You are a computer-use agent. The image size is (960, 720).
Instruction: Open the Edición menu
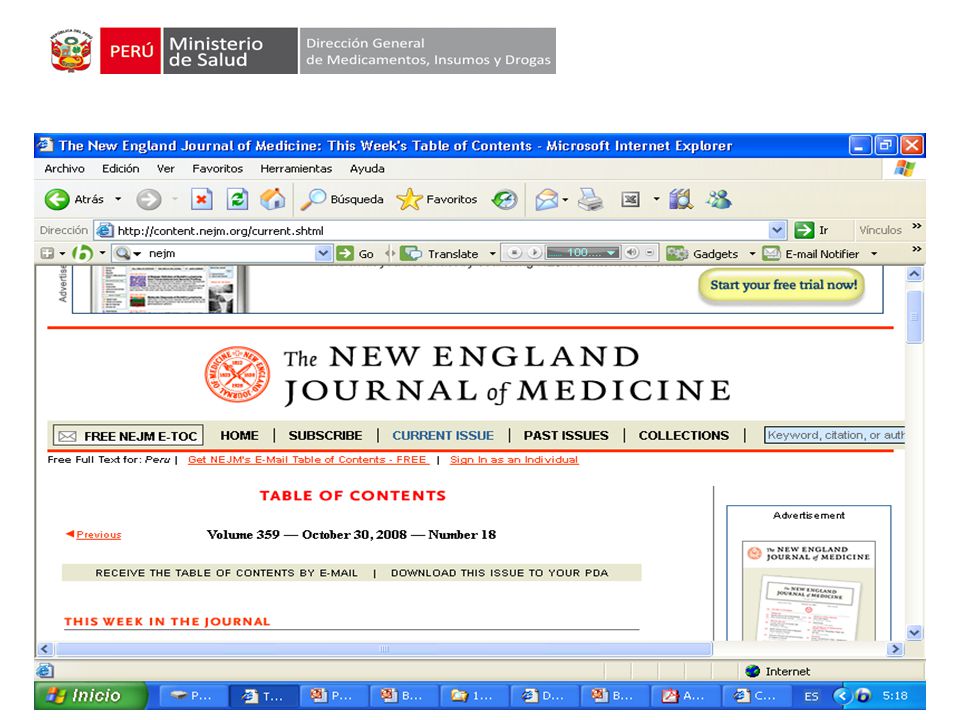click(x=121, y=168)
